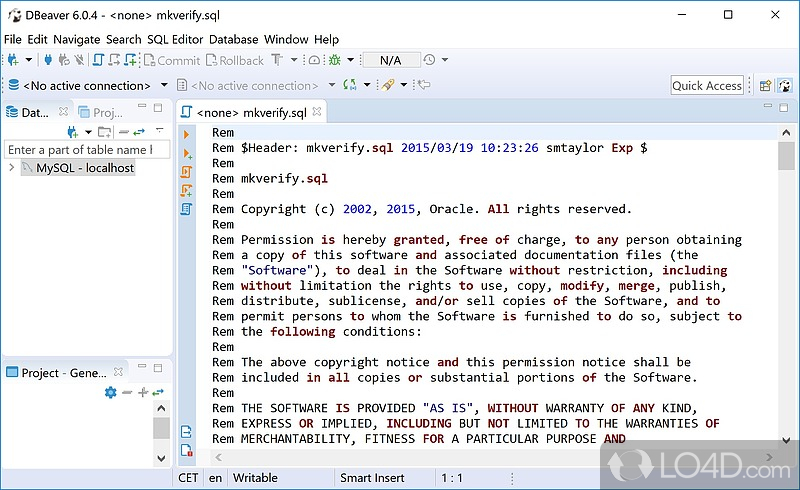Open the debug dropdown arrow next to bug icon

click(351, 60)
